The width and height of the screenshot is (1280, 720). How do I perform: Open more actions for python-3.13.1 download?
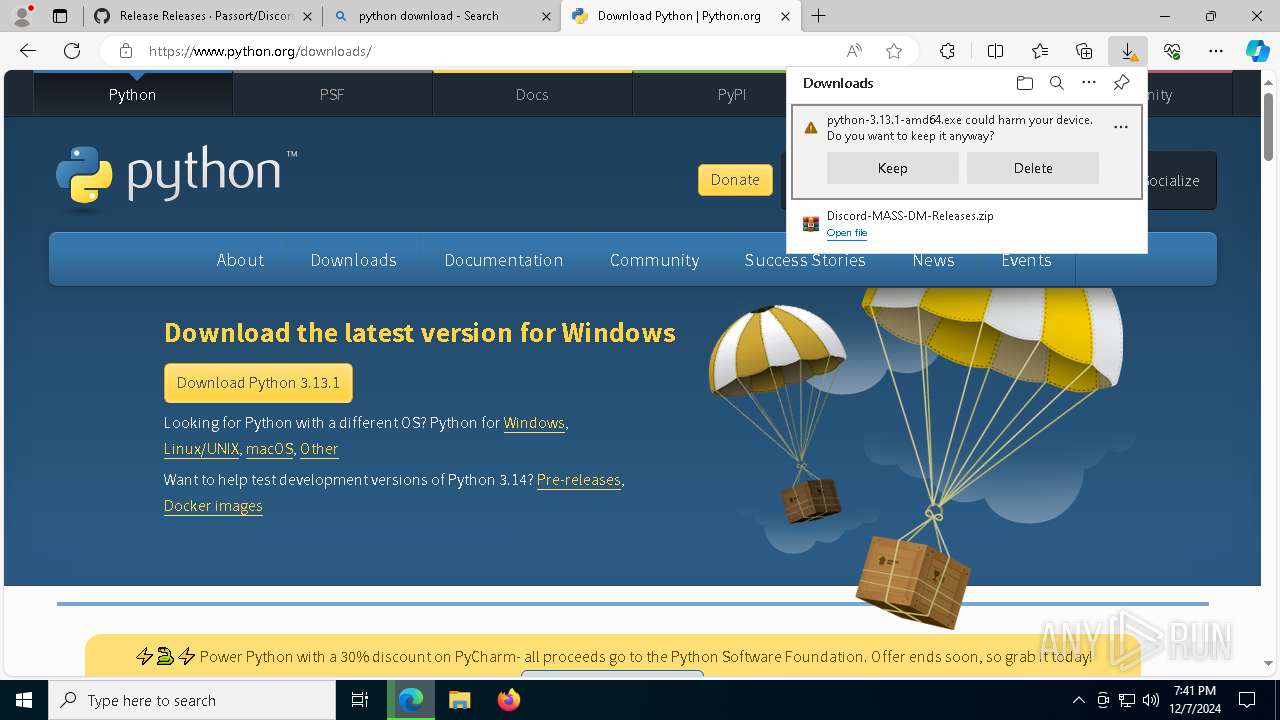point(1121,127)
